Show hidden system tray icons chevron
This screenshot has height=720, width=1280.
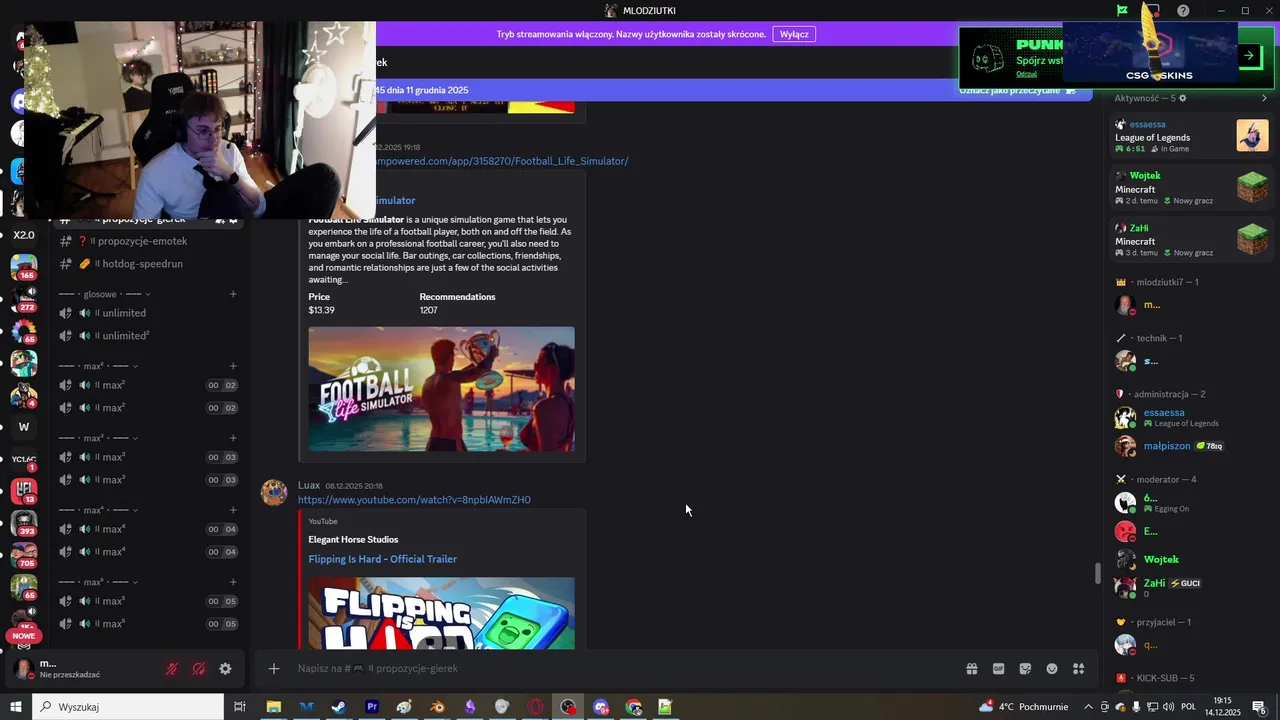pyautogui.click(x=1089, y=707)
